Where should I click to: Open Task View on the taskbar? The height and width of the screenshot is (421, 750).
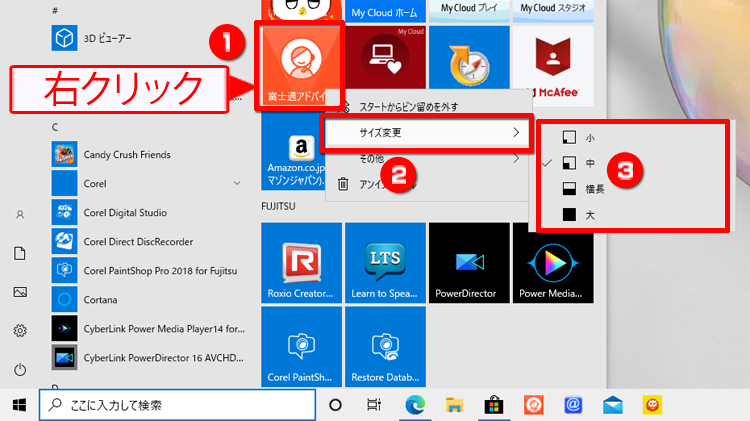pyautogui.click(x=374, y=405)
